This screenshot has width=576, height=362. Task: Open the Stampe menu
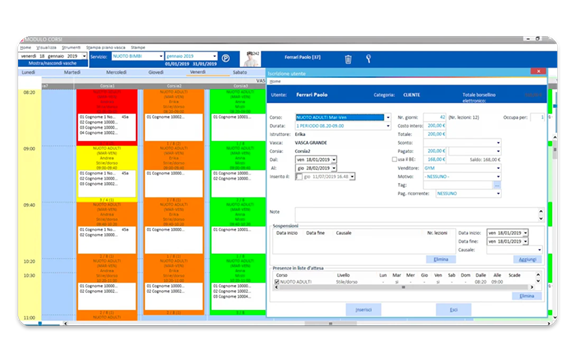[x=138, y=48]
